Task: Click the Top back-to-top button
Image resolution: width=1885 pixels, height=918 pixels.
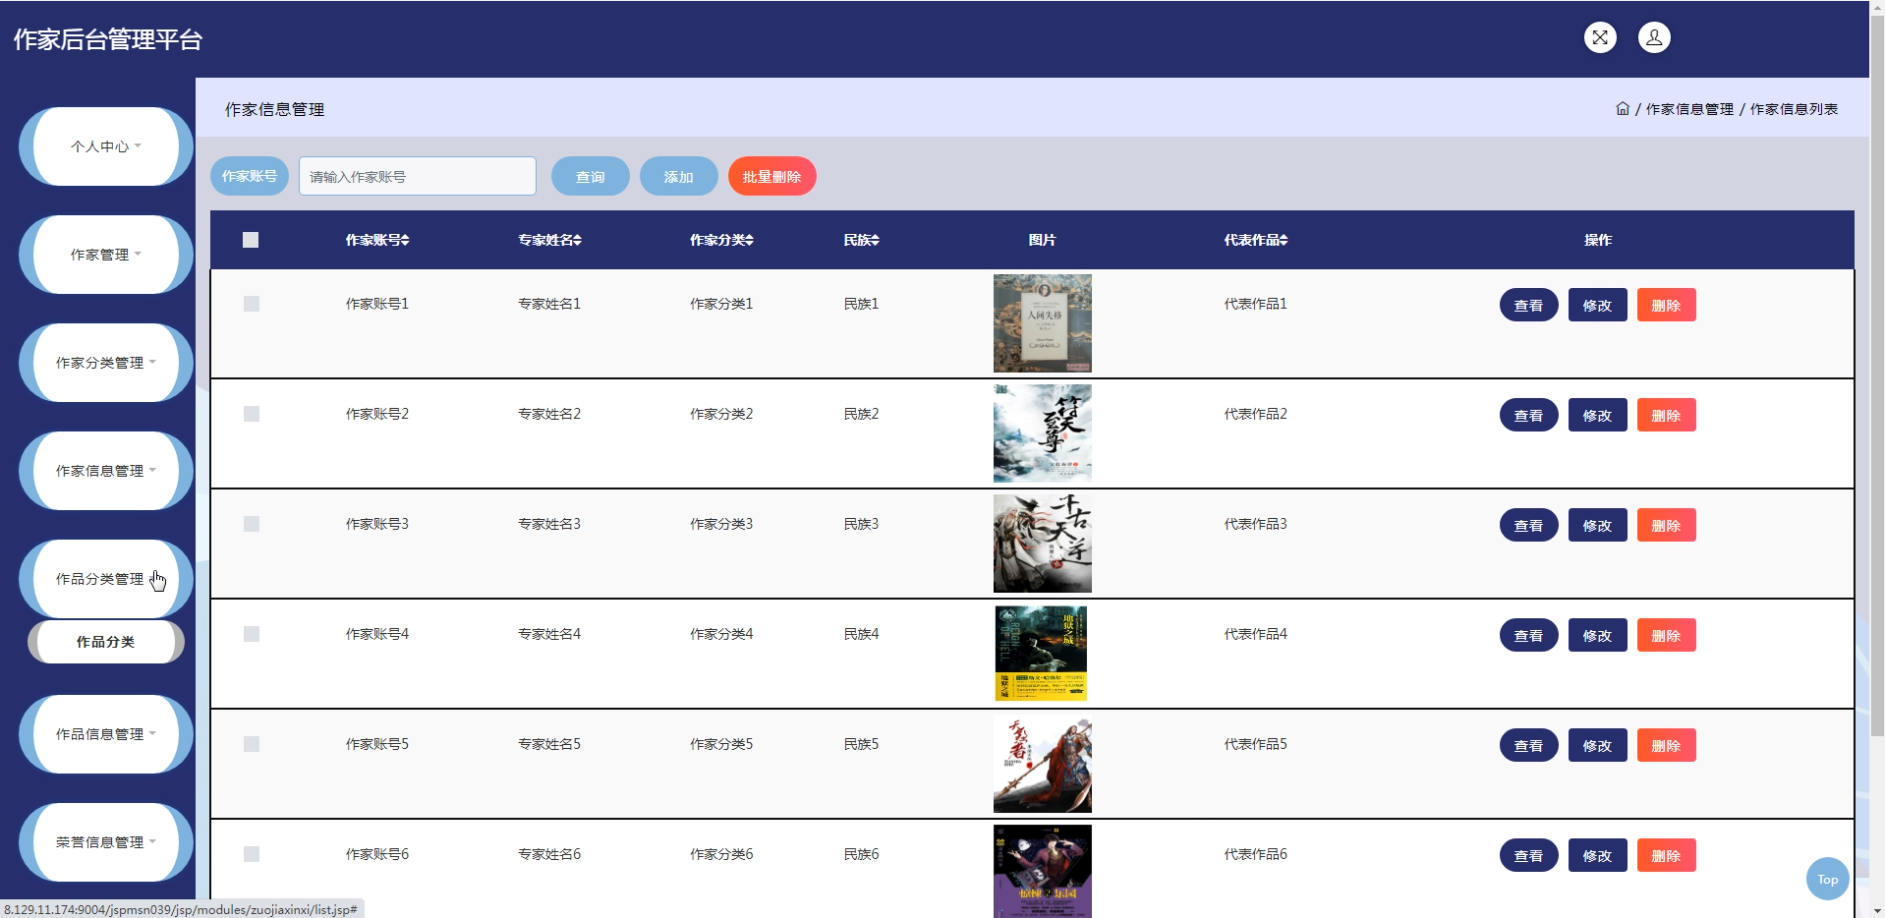Action: pyautogui.click(x=1828, y=879)
